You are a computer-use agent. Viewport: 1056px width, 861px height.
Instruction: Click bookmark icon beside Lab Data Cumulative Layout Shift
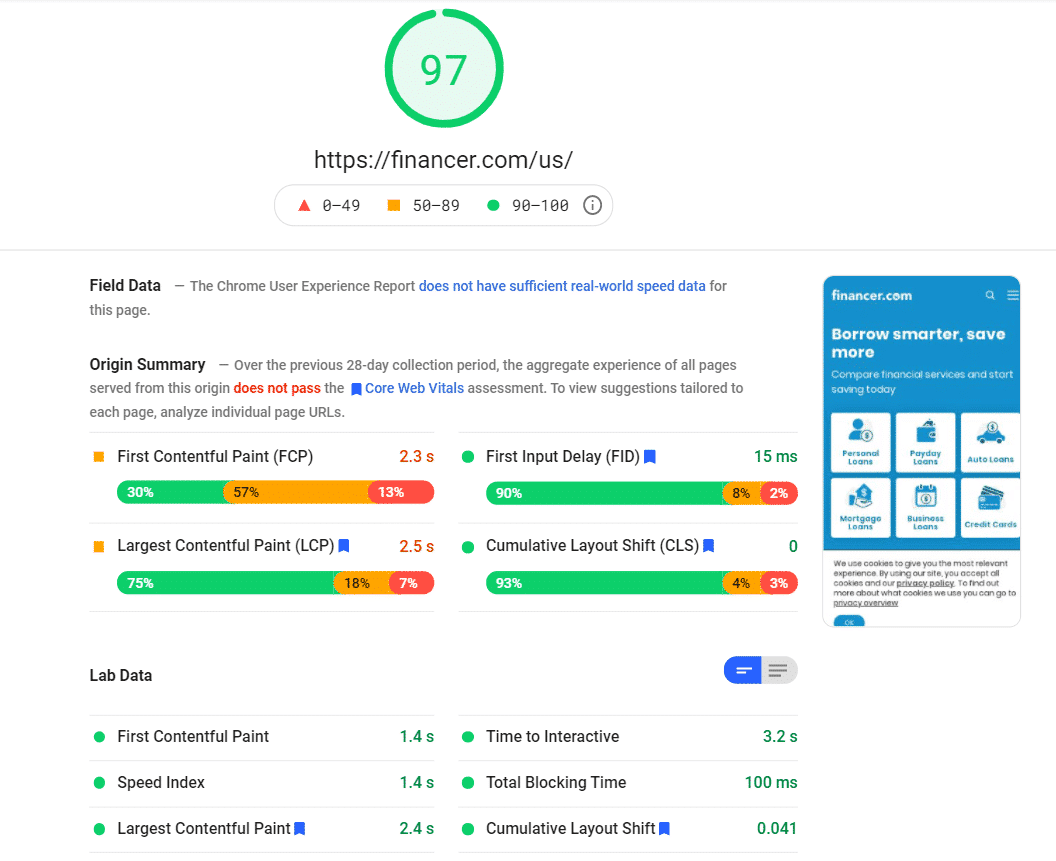tap(665, 828)
